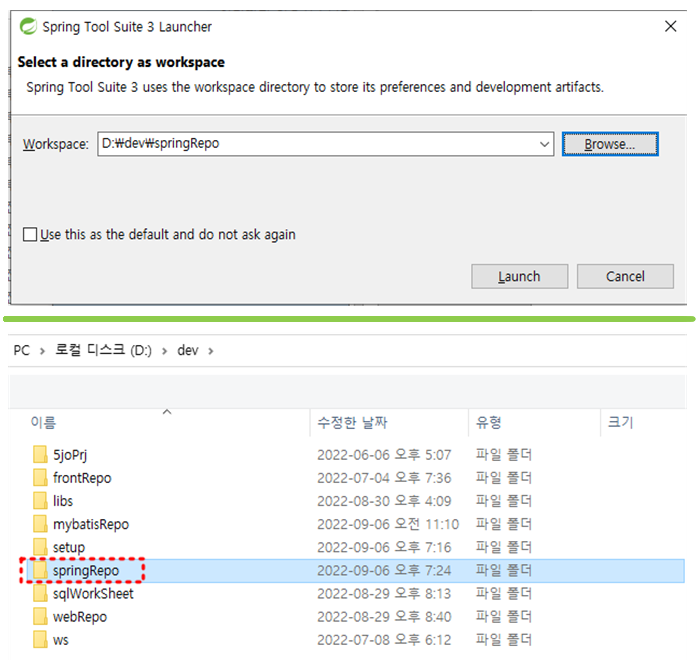
Task: Expand the chevron after dev in breadcrumb
Action: (x=211, y=351)
